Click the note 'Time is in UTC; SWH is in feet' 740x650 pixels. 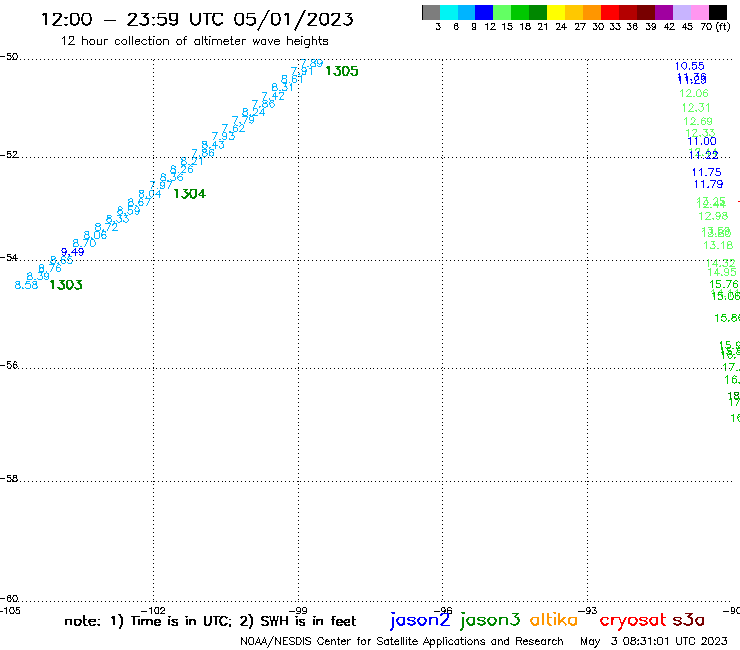(x=210, y=621)
